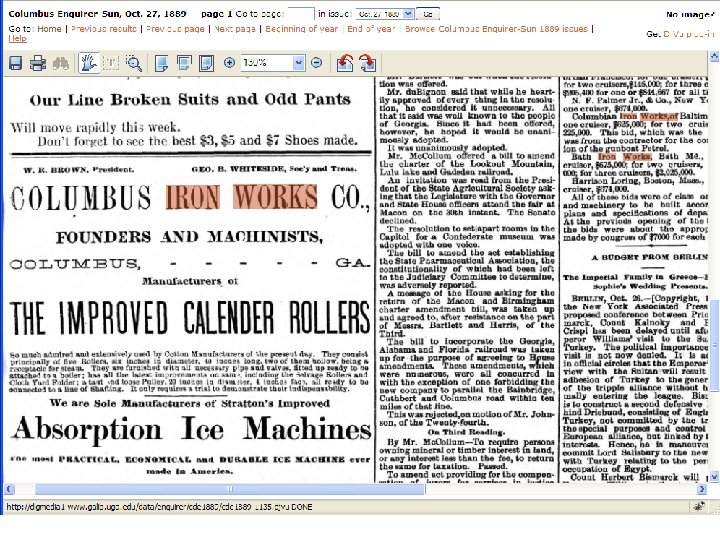This screenshot has width=720, height=540.
Task: Click the Get DjVu plug-in link
Action: [681, 34]
